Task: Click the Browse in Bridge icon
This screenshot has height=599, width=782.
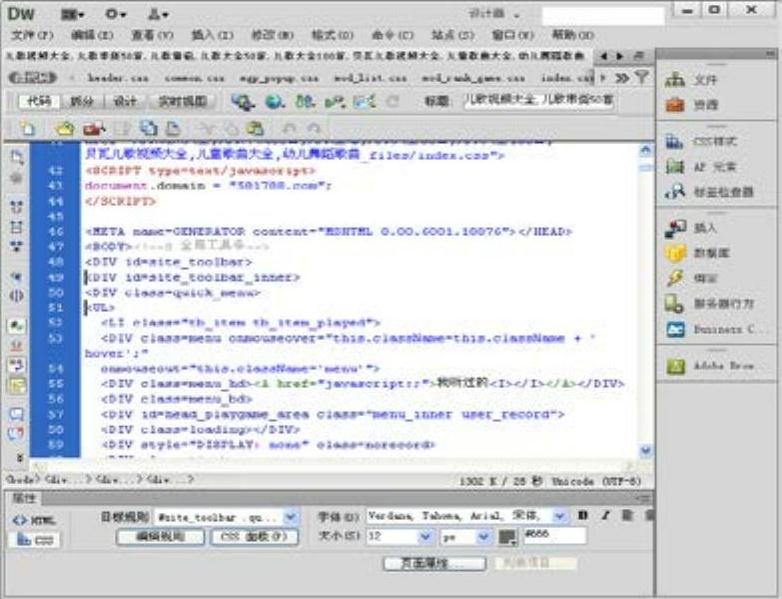Action: tap(94, 129)
